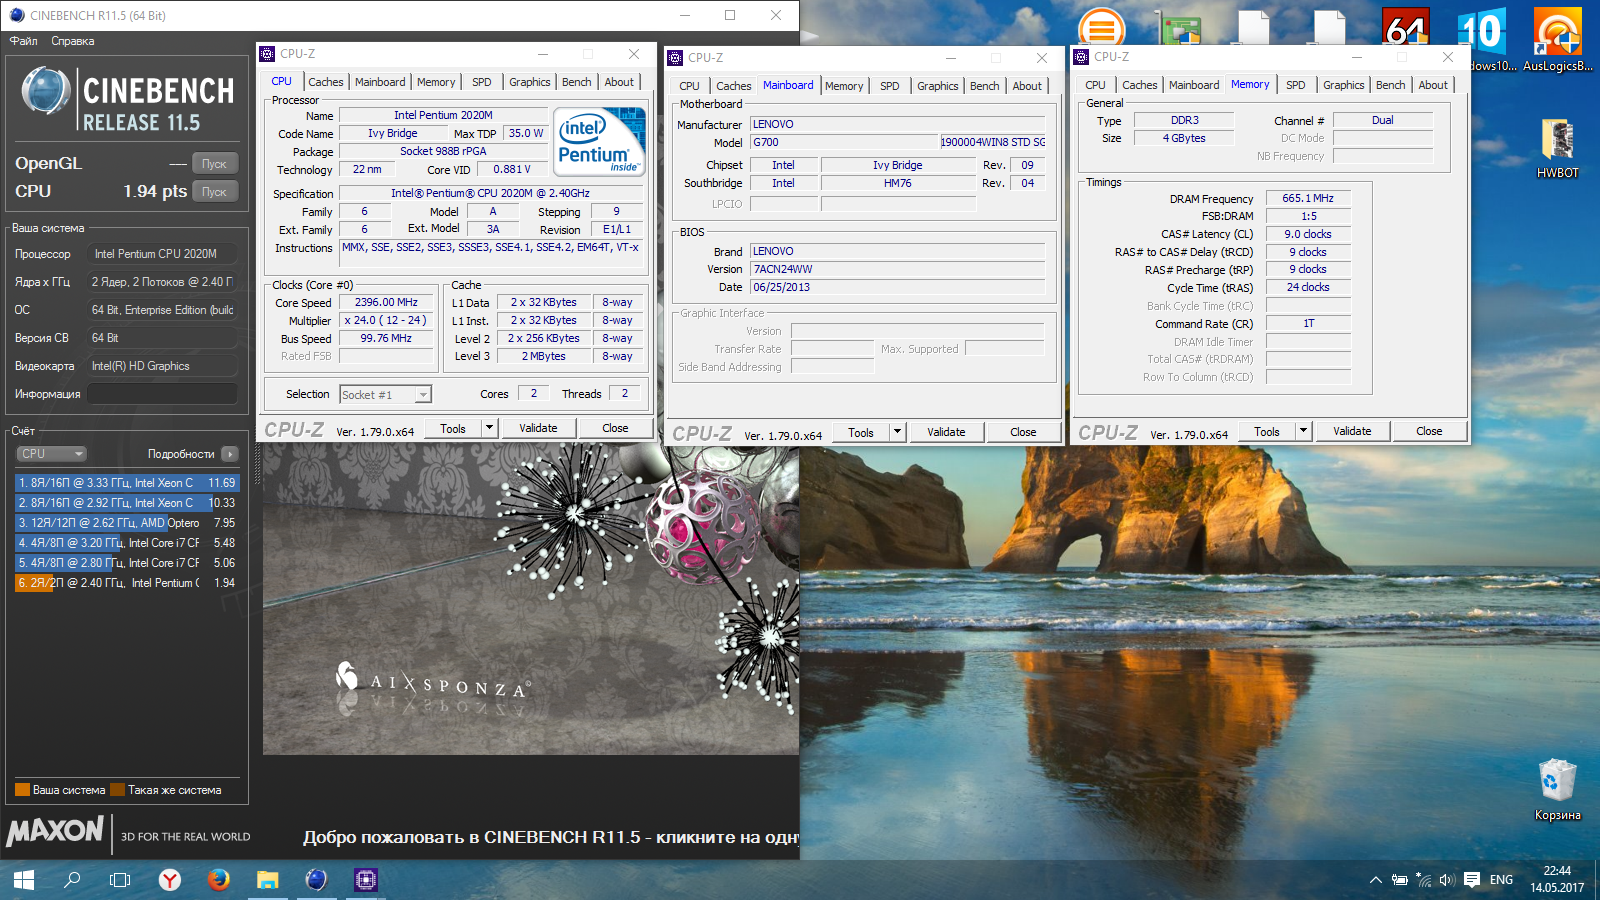This screenshot has width=1600, height=900.
Task: Click the rendered Cinebench scene image
Action: pos(530,600)
